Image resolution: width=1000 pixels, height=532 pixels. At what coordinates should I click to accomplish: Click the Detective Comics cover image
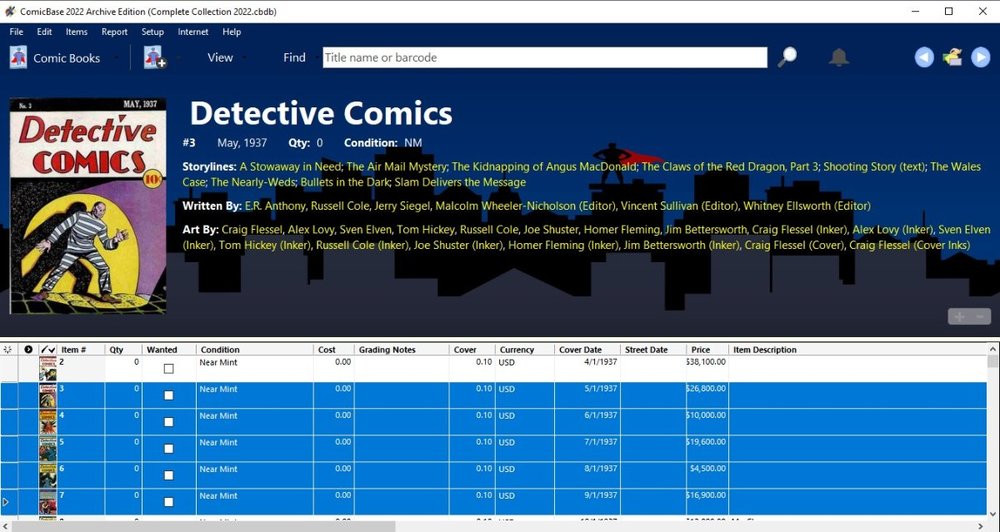[x=88, y=206]
